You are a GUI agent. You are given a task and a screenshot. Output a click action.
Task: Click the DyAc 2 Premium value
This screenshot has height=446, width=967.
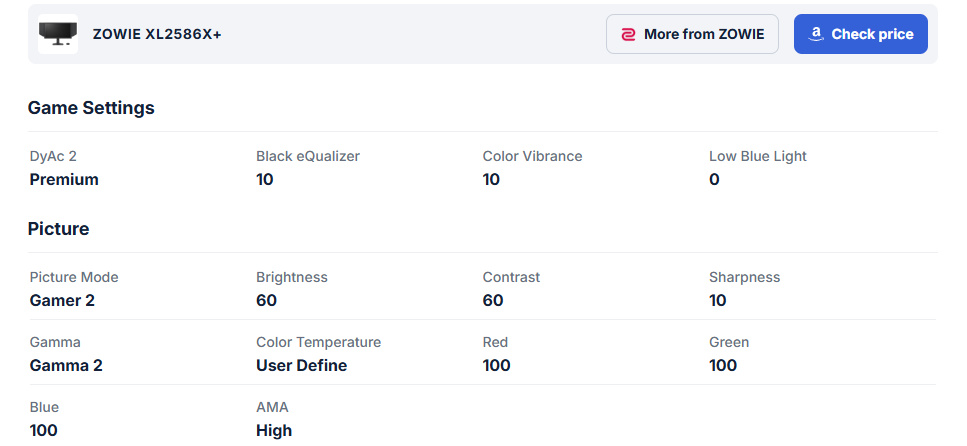[64, 180]
